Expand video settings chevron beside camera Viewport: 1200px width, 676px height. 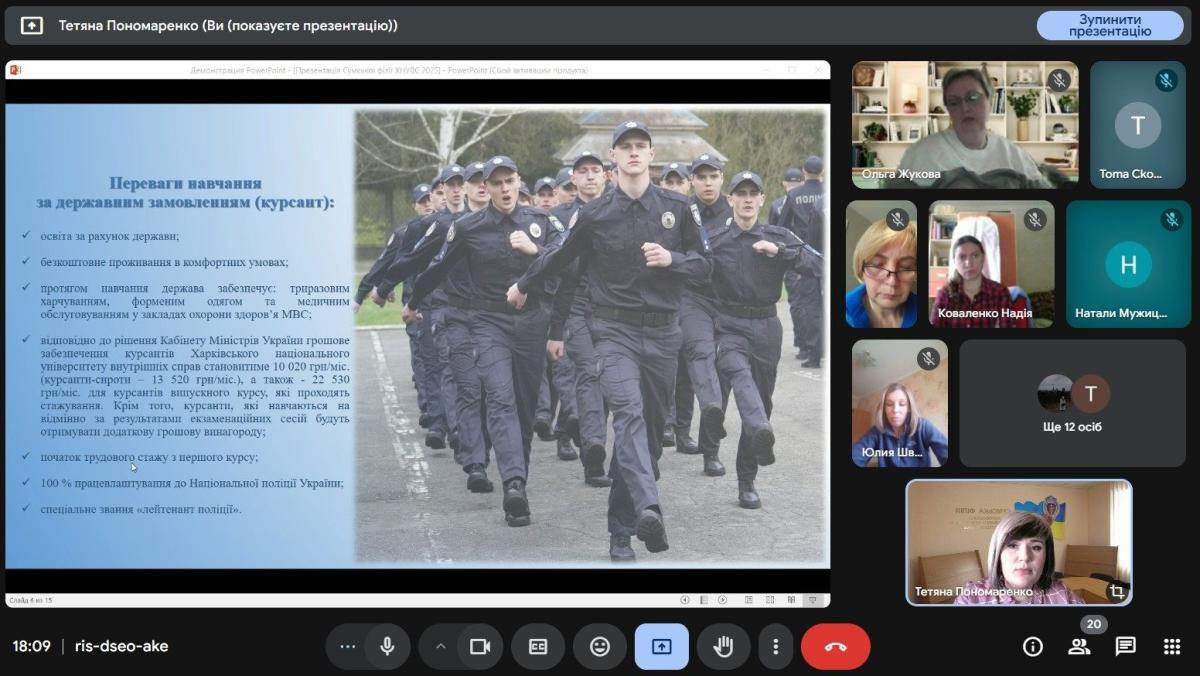point(440,646)
